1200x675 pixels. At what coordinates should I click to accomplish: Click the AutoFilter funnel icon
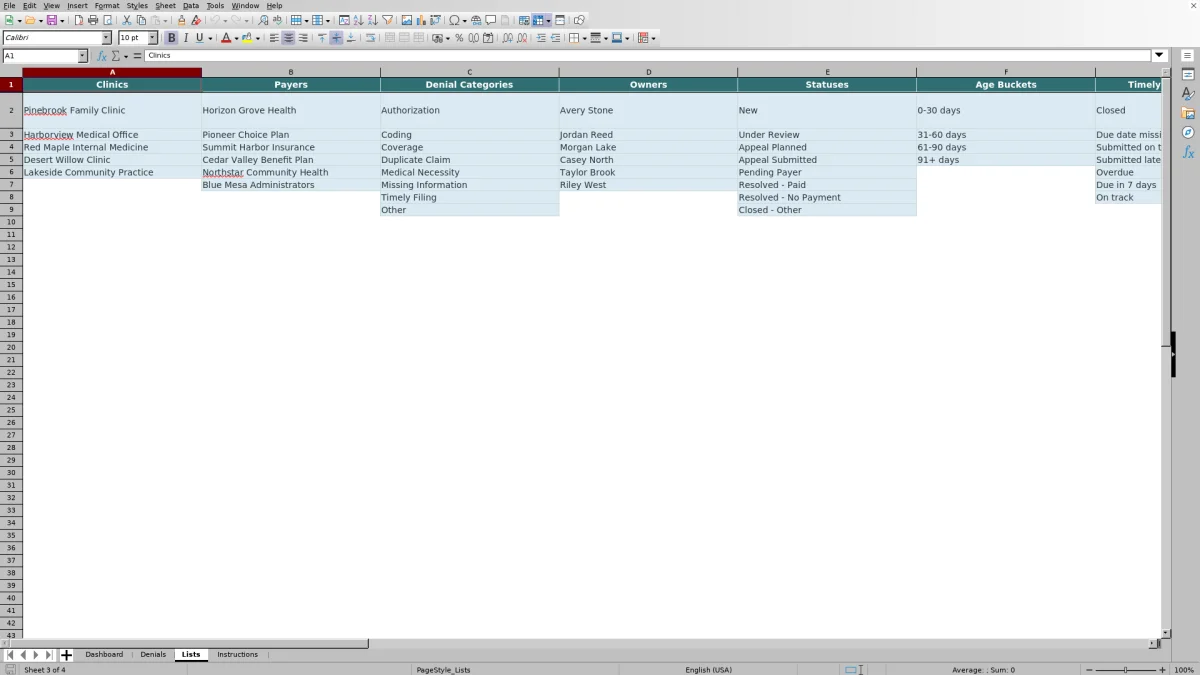[x=388, y=20]
